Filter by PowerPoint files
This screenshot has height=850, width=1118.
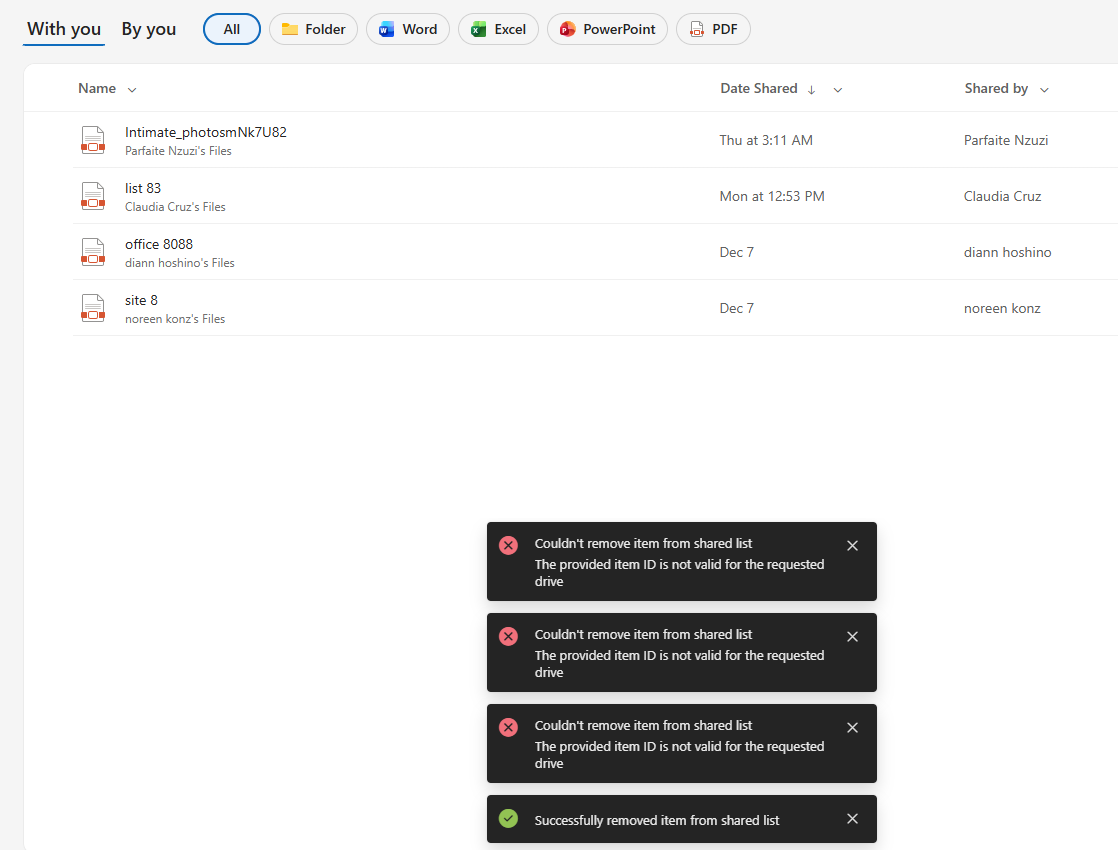tap(607, 29)
